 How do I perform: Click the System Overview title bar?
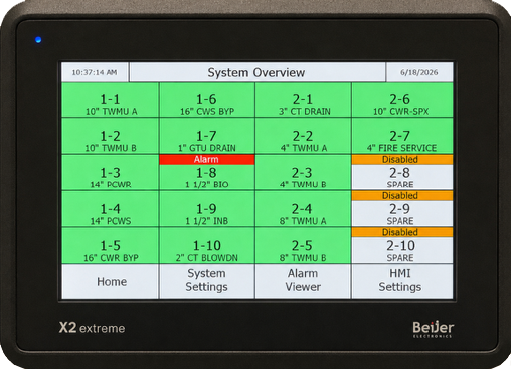click(257, 72)
